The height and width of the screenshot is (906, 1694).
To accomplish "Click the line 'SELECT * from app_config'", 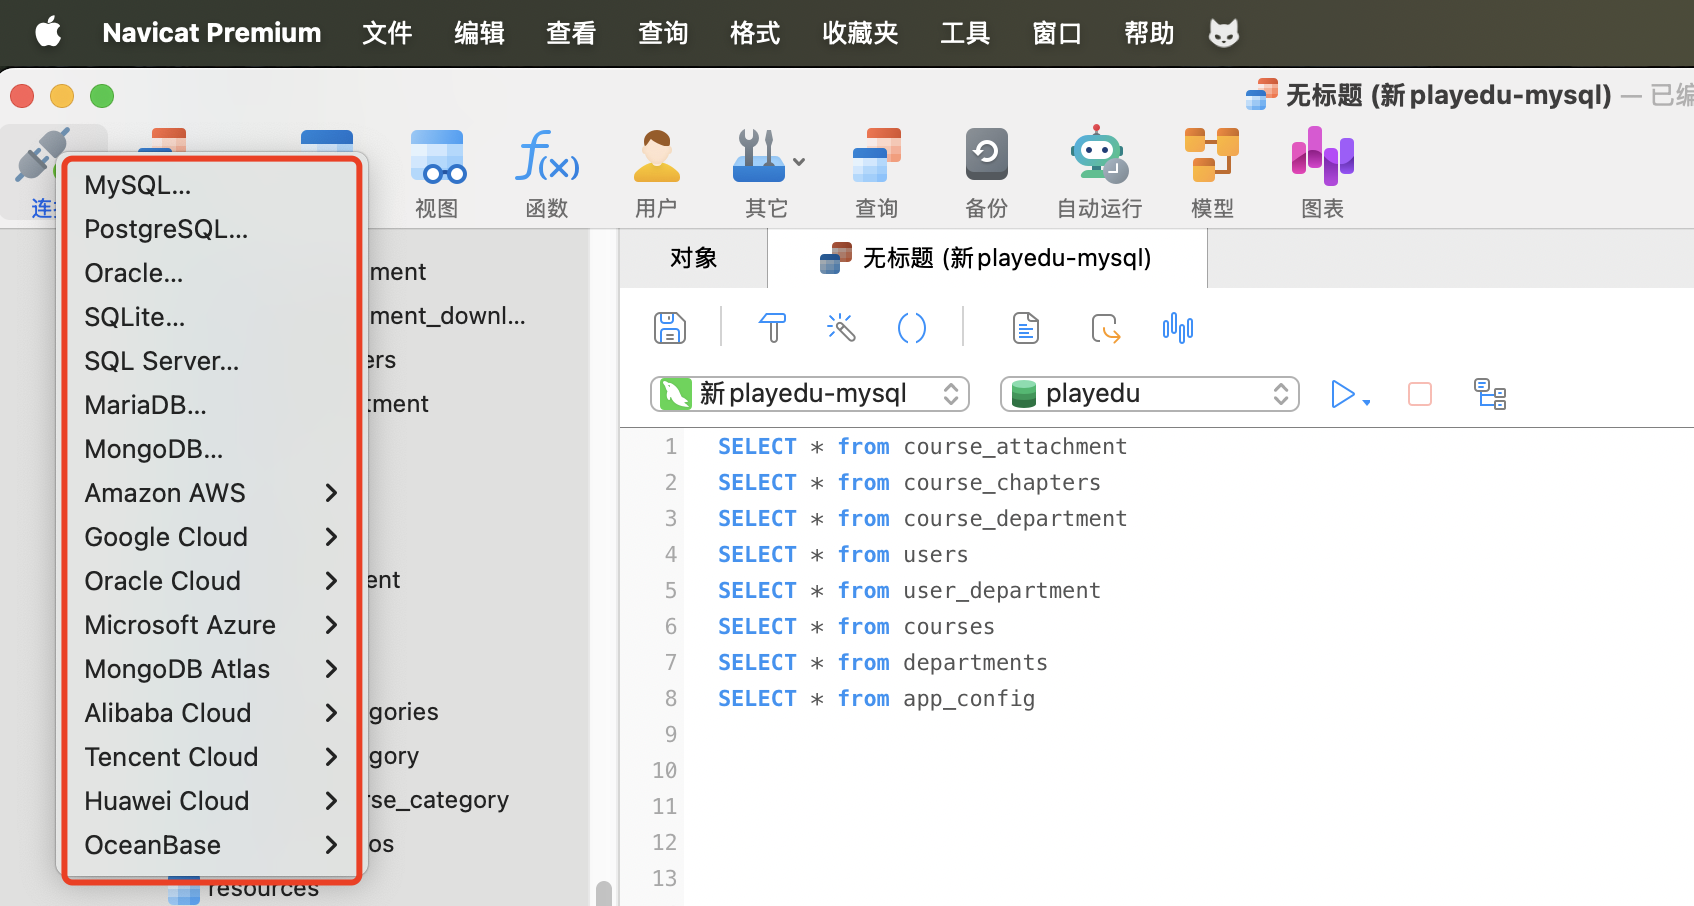I will 876,698.
